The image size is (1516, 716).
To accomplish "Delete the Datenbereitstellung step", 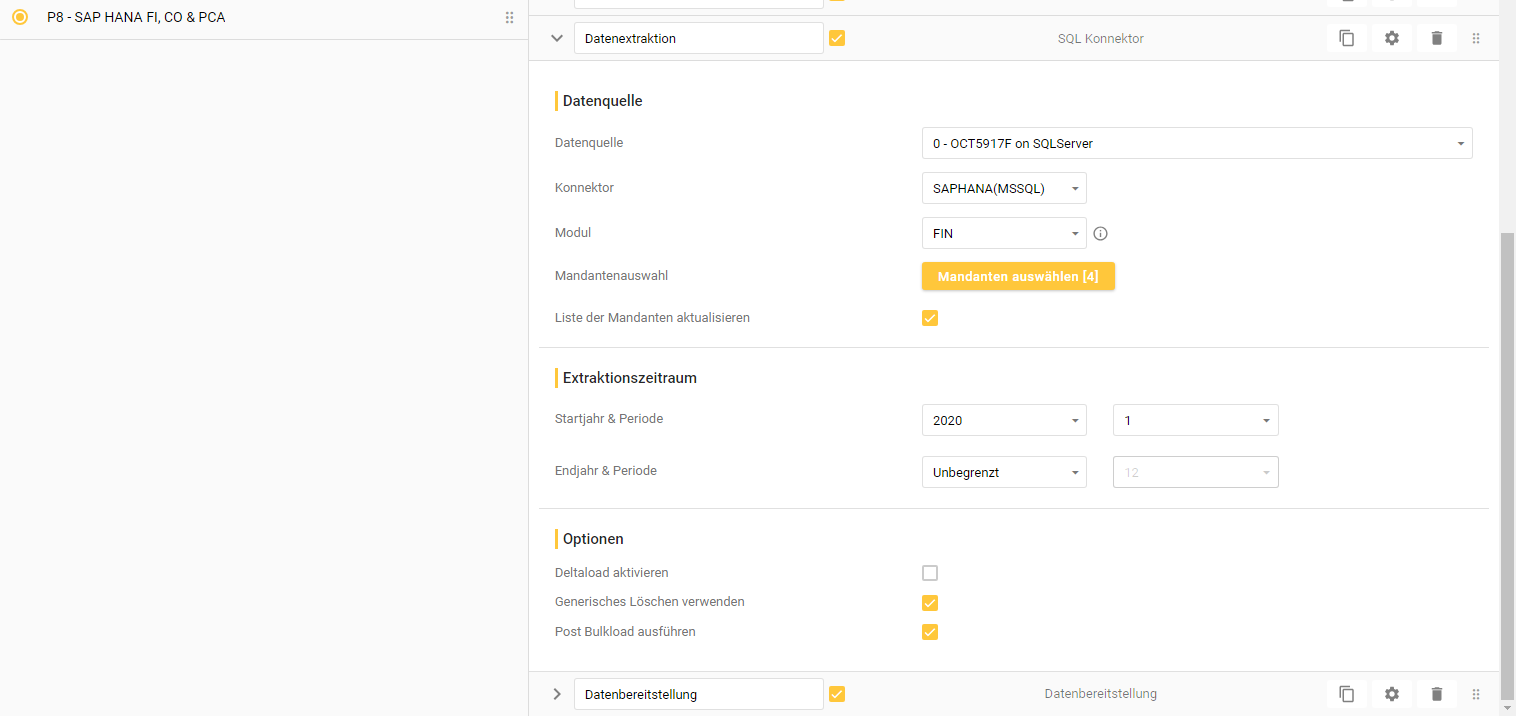I will [x=1436, y=694].
